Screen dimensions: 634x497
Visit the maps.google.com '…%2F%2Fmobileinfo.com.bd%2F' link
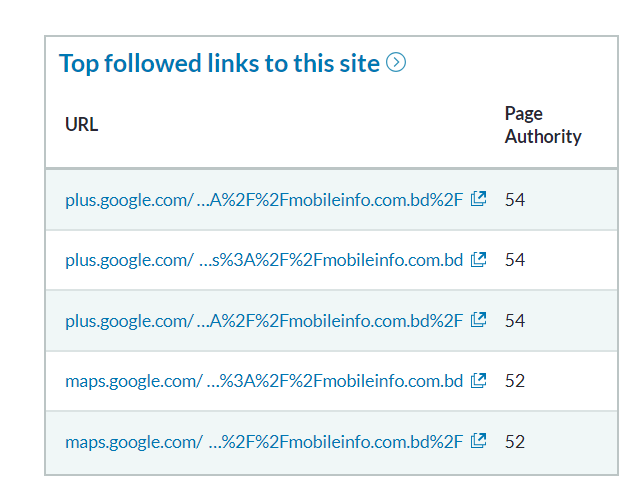tap(264, 441)
